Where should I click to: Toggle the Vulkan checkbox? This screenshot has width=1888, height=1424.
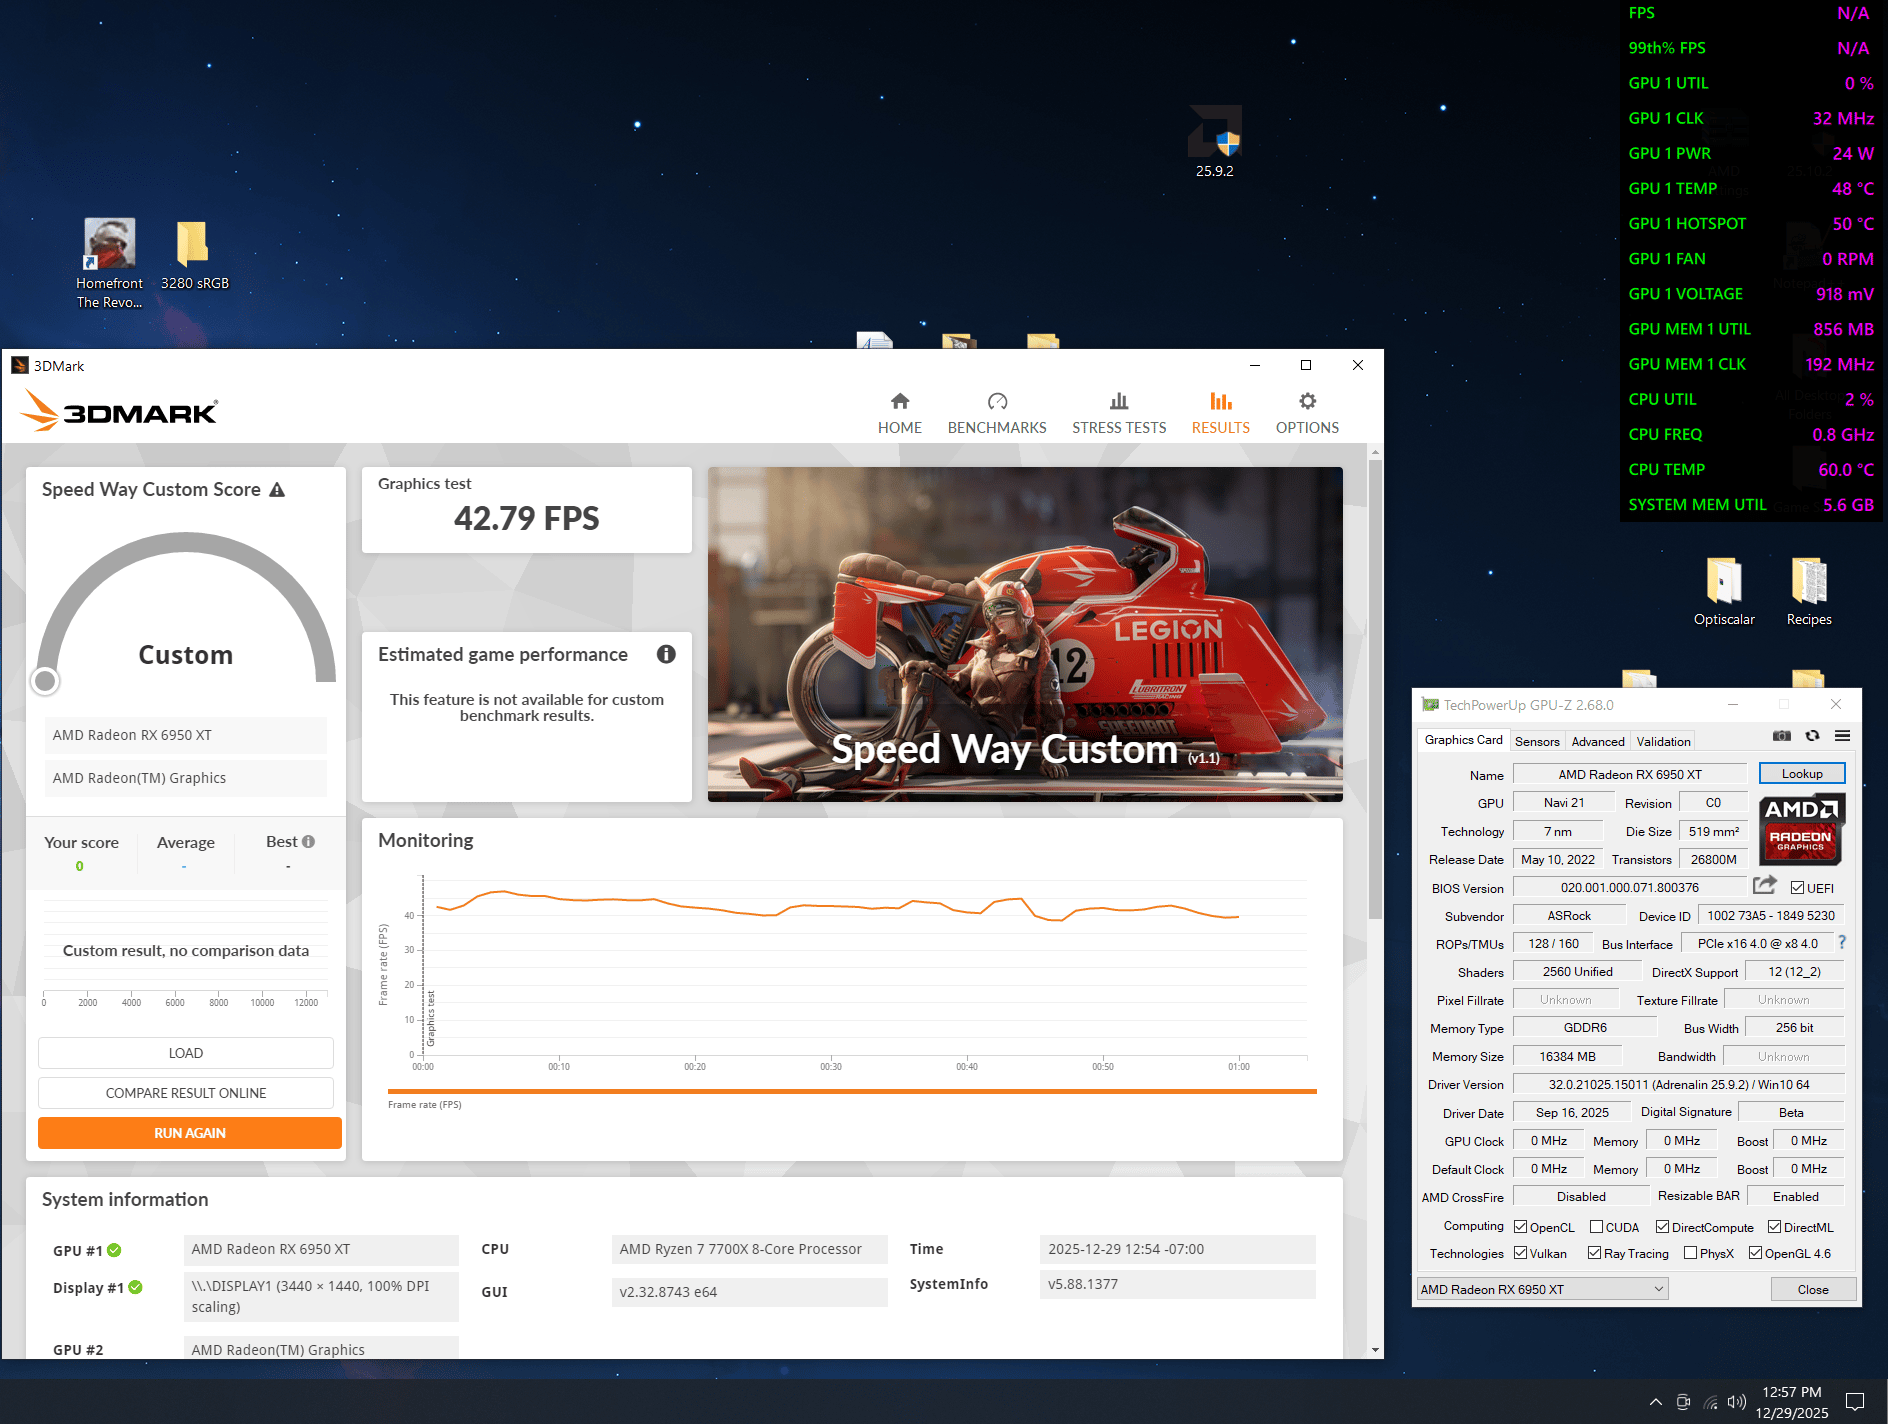tap(1520, 1253)
